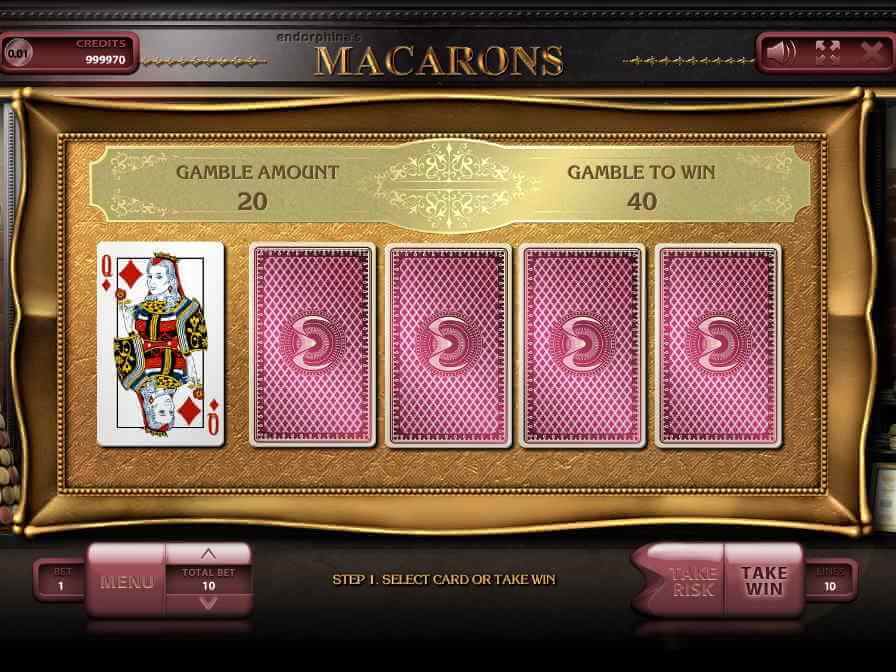Click the 0.01 coin value chip

click(18, 53)
